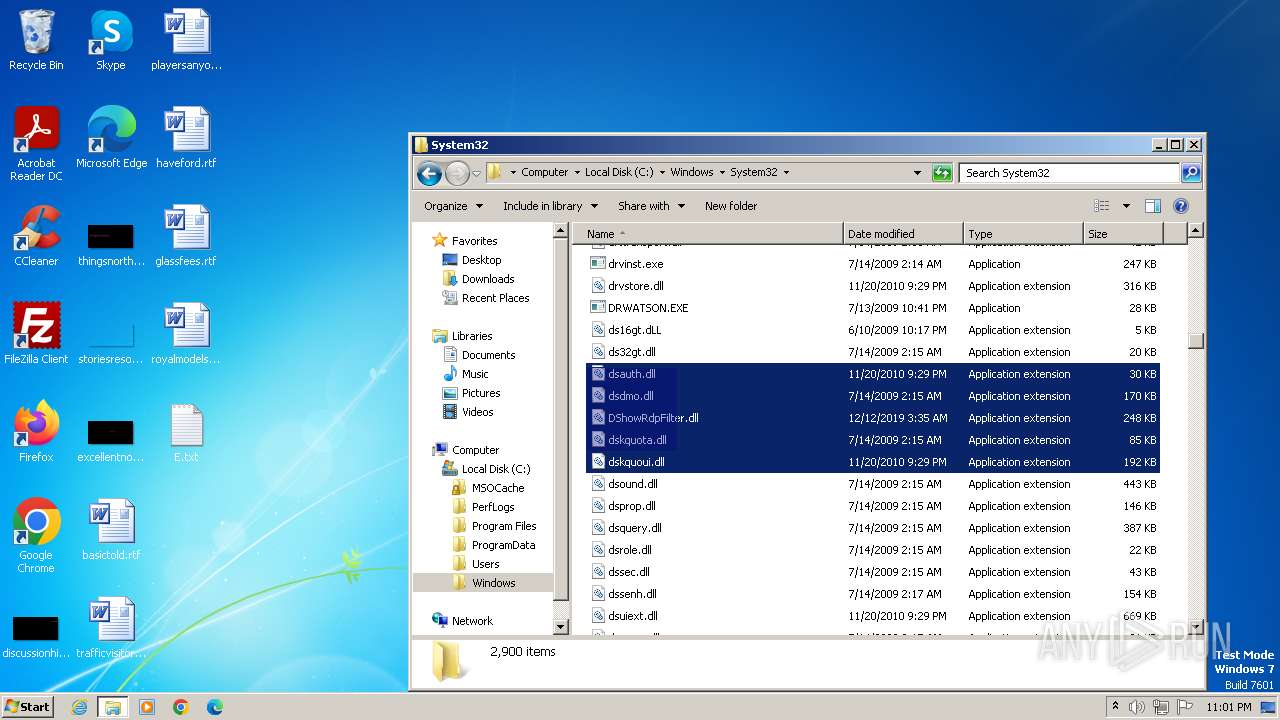This screenshot has width=1280, height=720.
Task: Select Downloads under Favorites
Action: pos(488,279)
